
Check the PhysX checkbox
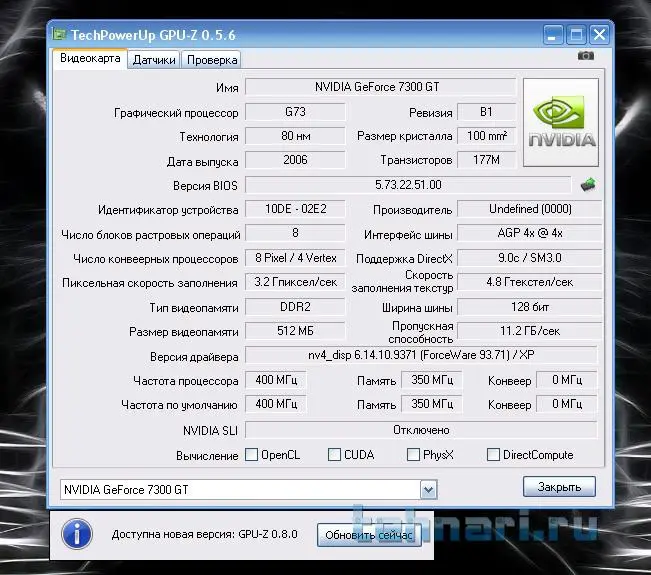[413, 455]
